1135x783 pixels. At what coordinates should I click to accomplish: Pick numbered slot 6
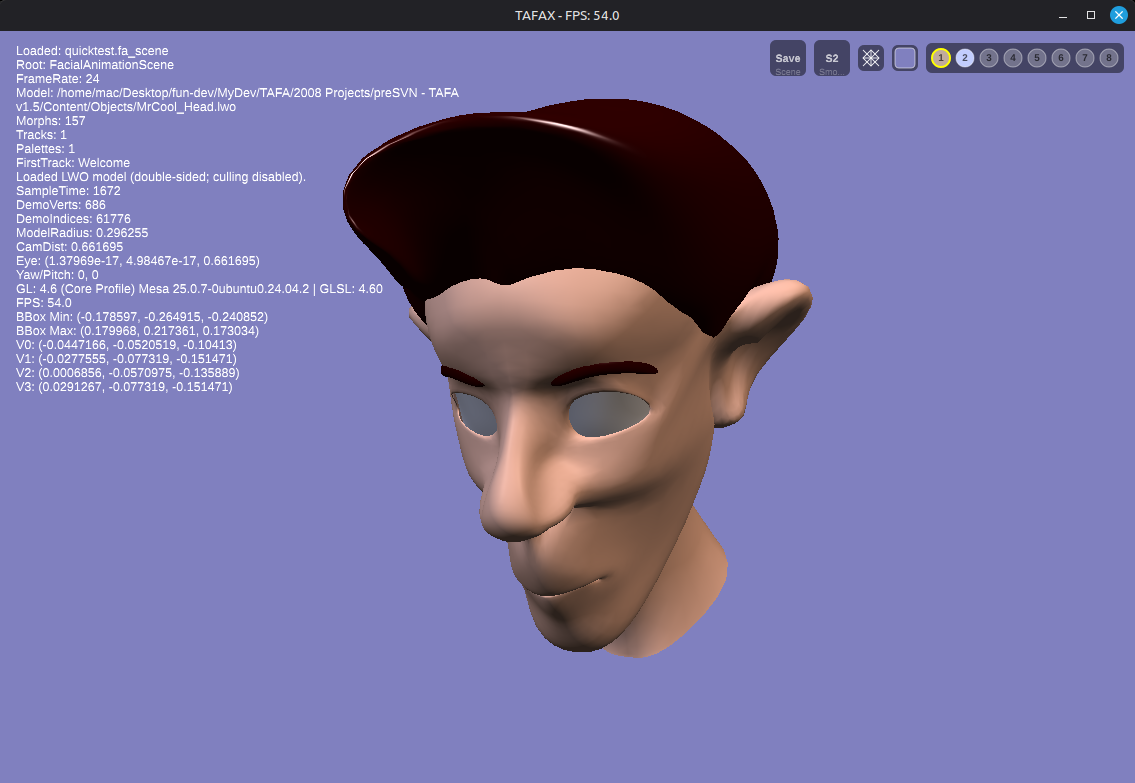[1061, 58]
